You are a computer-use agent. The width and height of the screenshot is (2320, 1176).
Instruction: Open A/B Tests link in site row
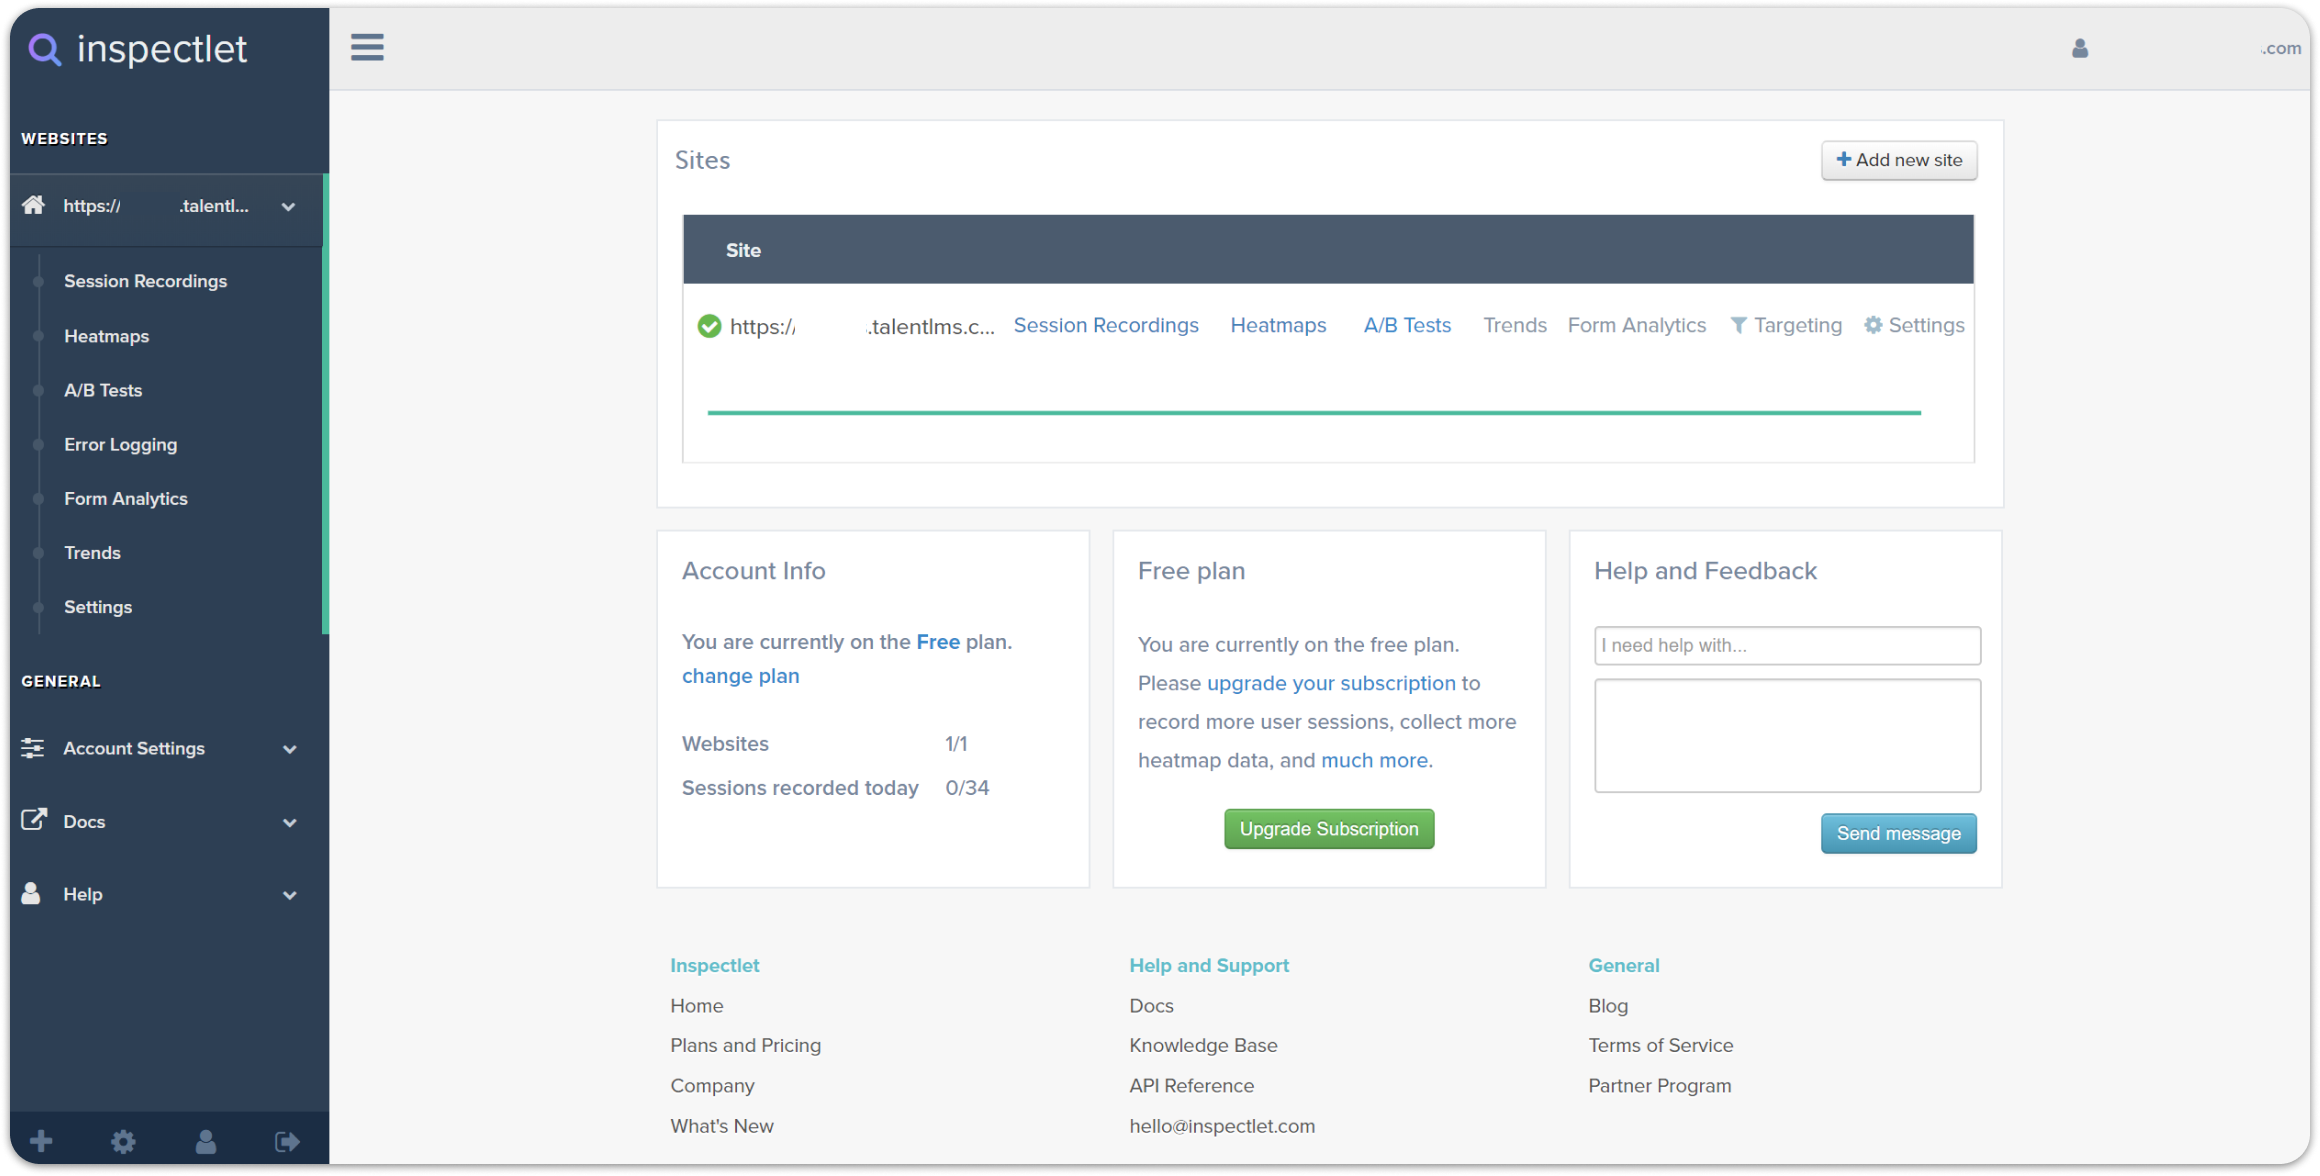1407,325
